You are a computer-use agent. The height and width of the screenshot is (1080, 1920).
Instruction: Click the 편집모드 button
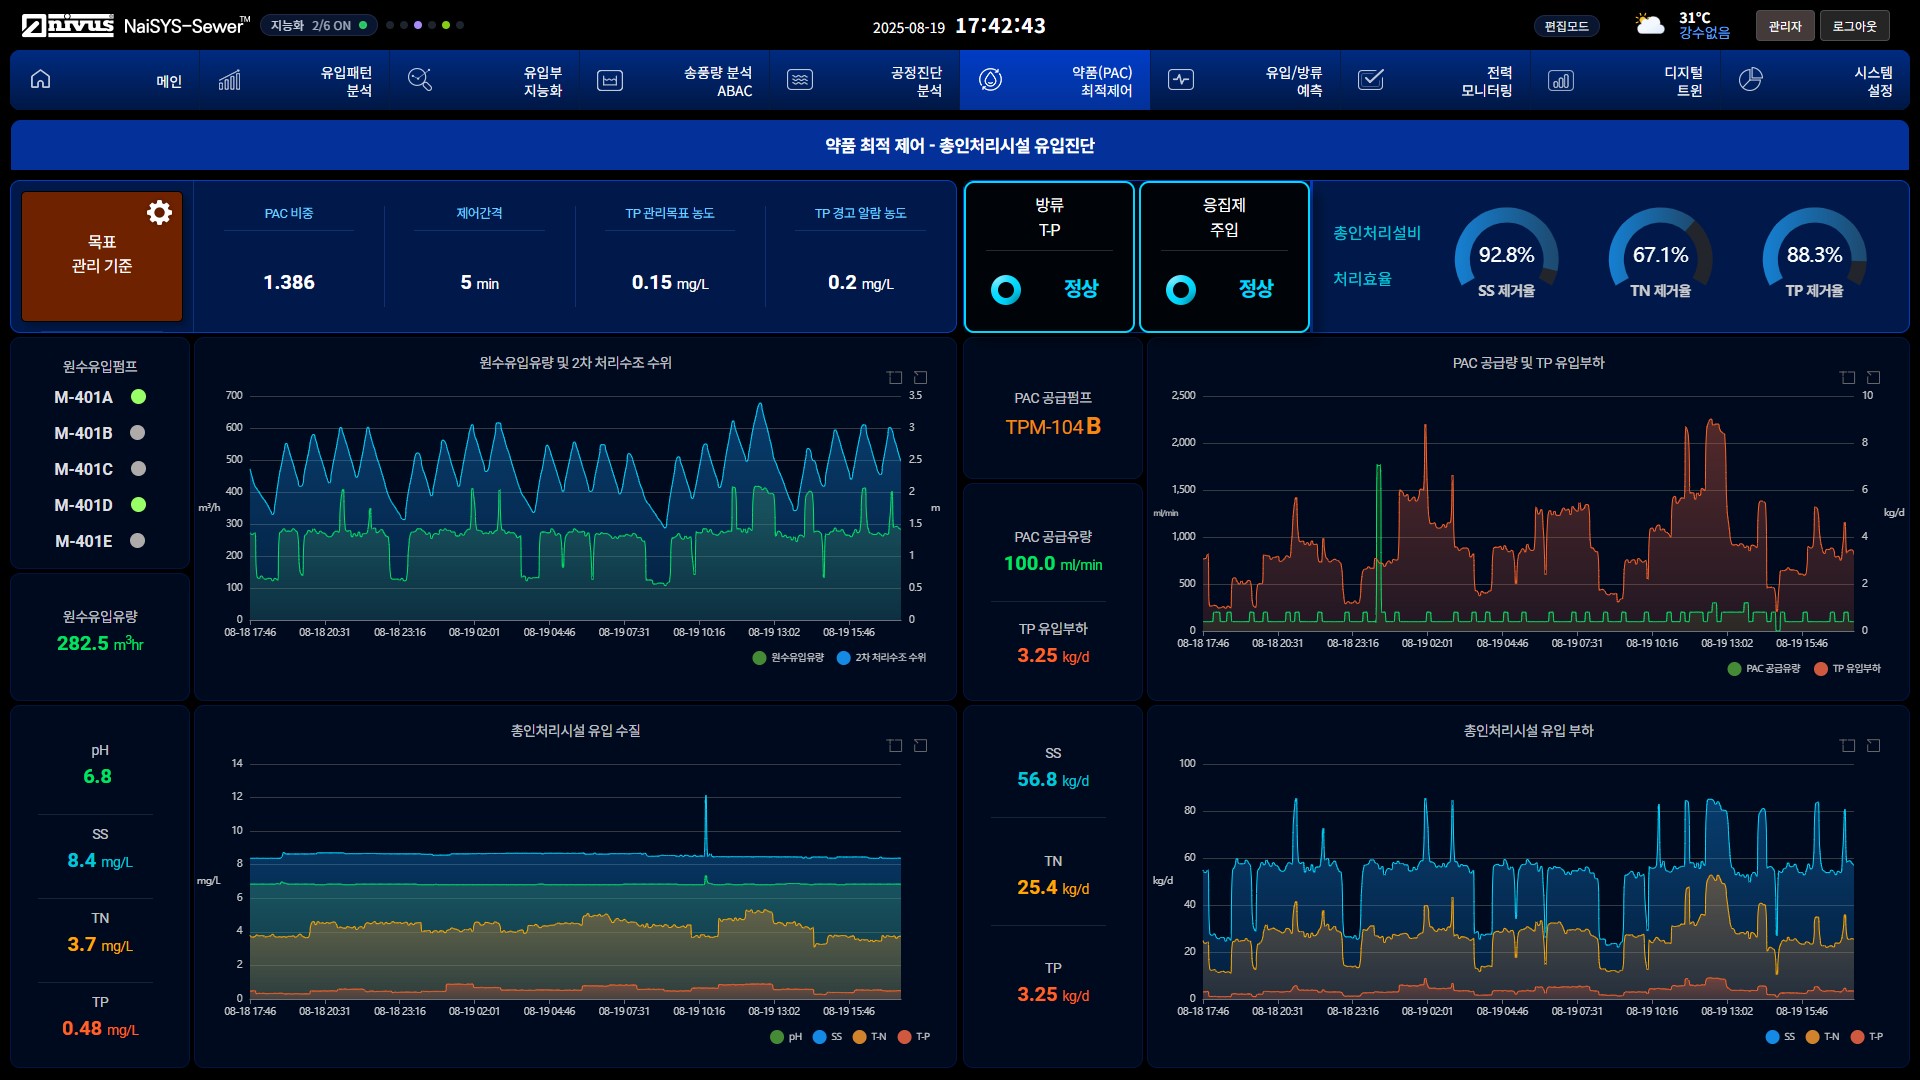(x=1566, y=26)
